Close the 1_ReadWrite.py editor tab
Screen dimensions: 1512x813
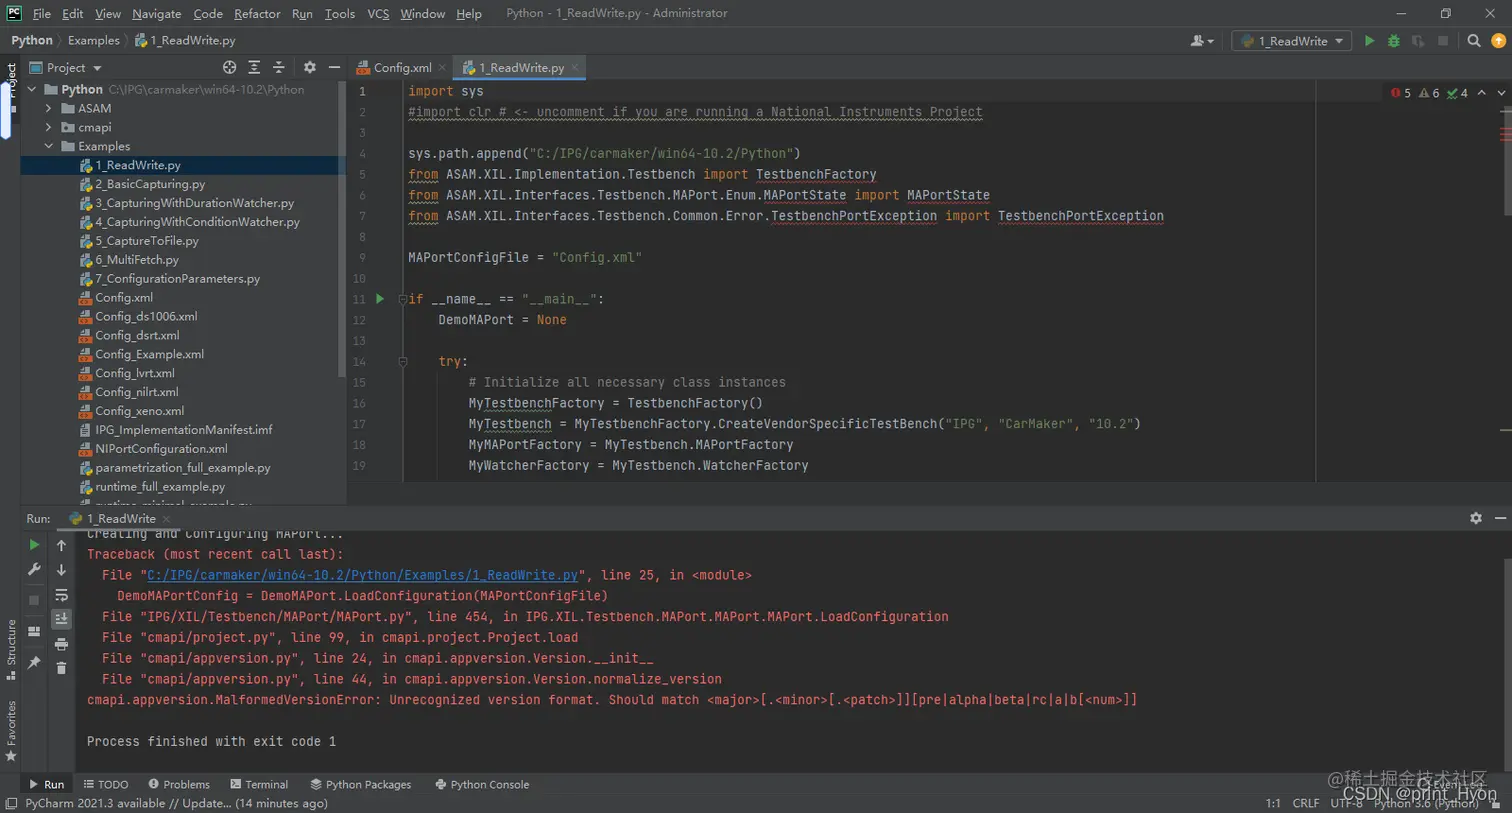coord(575,68)
